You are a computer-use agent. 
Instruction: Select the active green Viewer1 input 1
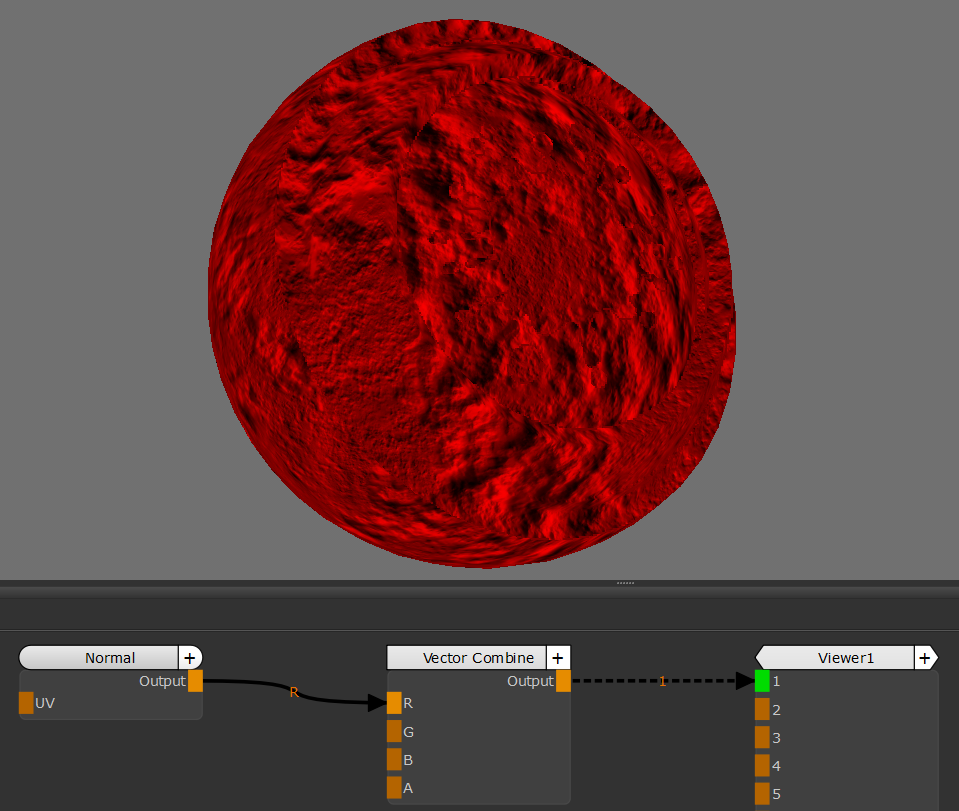click(762, 681)
